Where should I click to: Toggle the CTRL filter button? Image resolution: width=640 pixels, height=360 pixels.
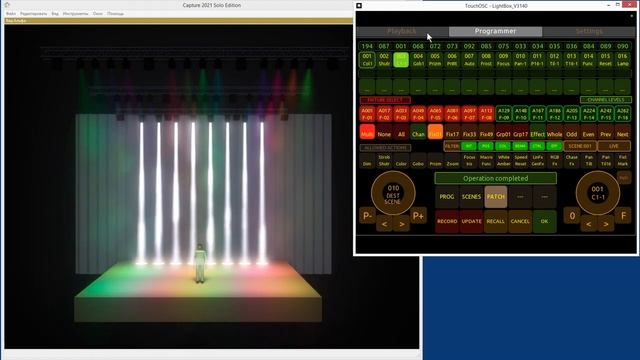pos(537,146)
